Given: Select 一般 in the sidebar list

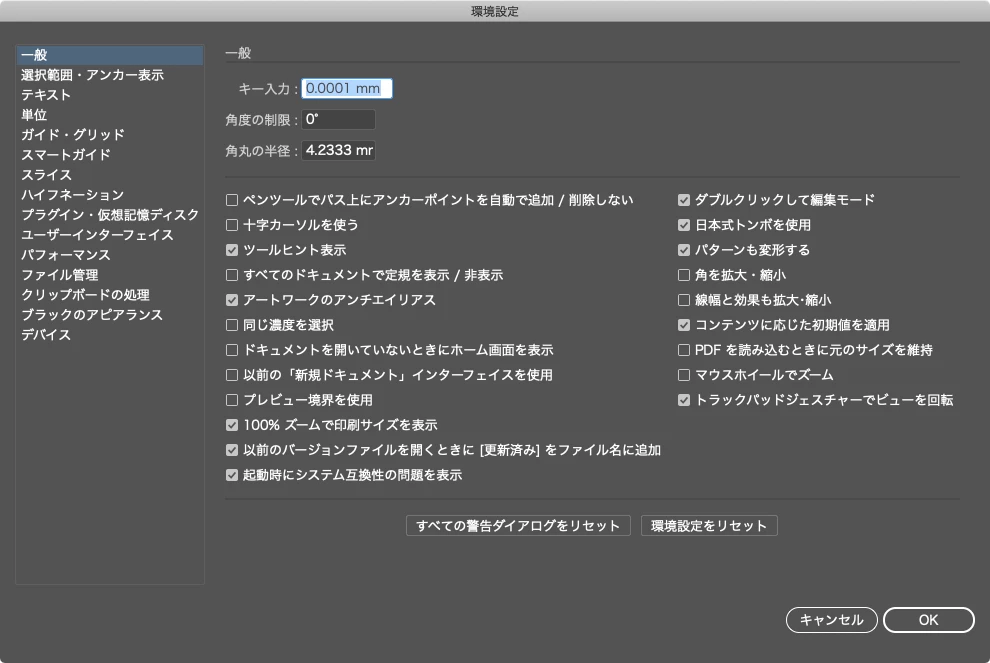Looking at the screenshot, I should 110,55.
